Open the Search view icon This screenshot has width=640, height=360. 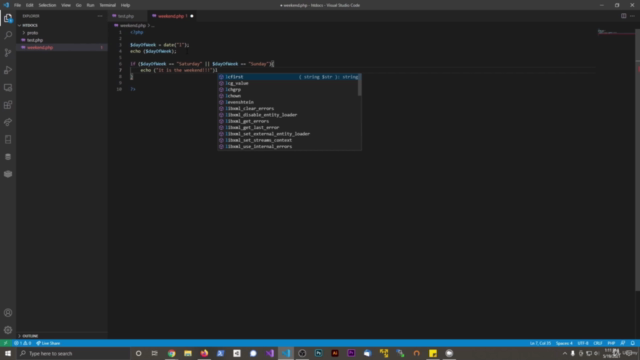pos(8,36)
